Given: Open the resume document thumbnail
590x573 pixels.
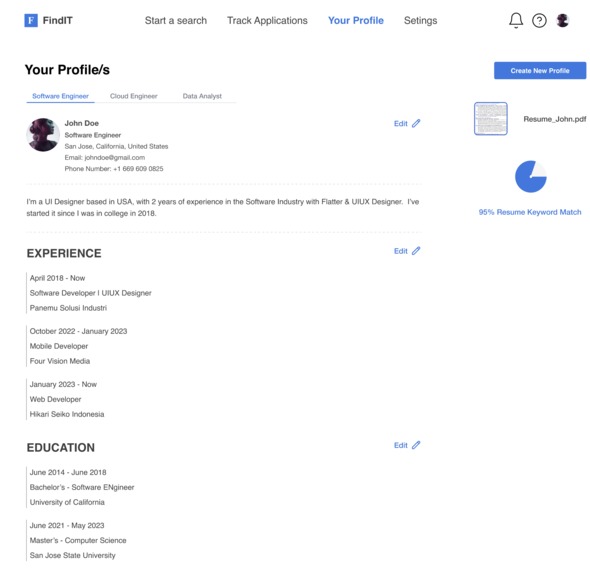Looking at the screenshot, I should (491, 119).
